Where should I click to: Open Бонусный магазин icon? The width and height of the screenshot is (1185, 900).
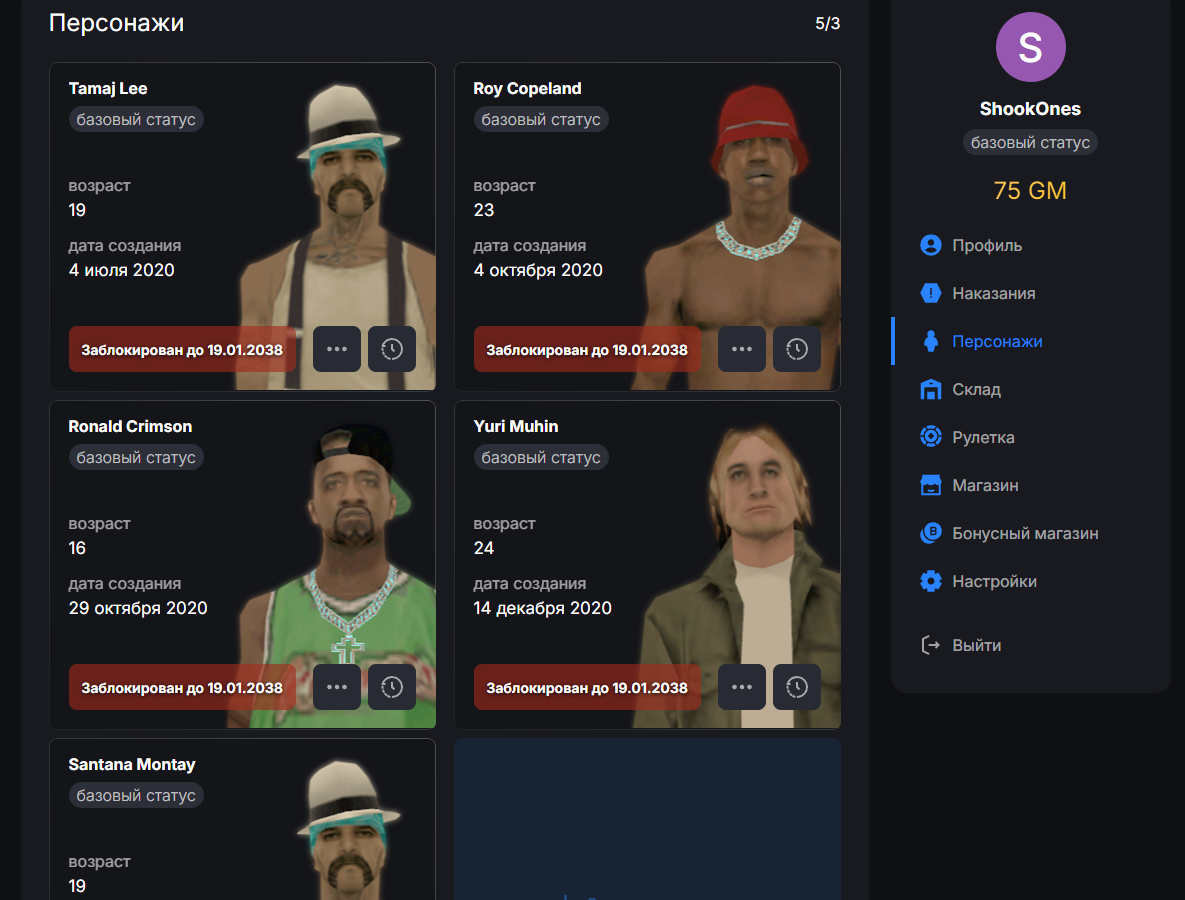pyautogui.click(x=931, y=533)
